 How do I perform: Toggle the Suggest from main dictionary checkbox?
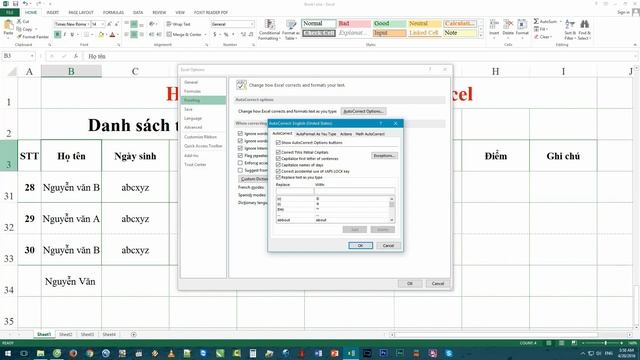(240, 170)
